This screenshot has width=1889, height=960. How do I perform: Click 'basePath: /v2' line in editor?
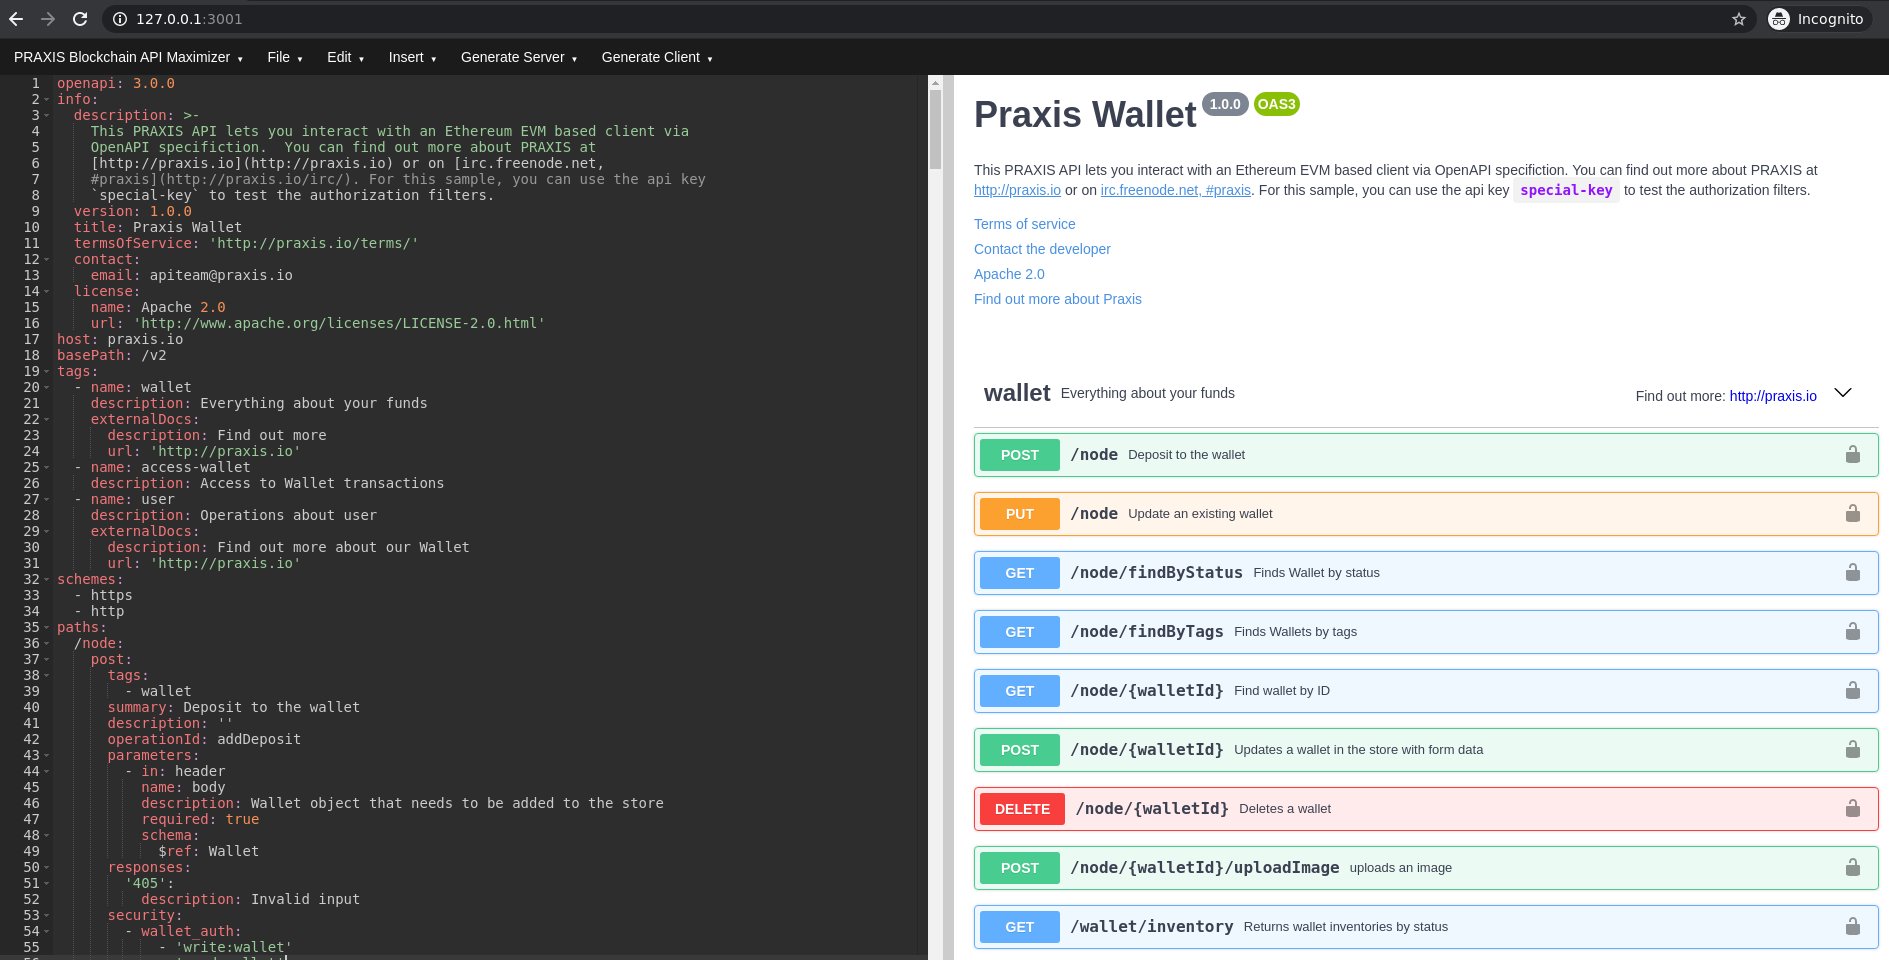coord(112,355)
